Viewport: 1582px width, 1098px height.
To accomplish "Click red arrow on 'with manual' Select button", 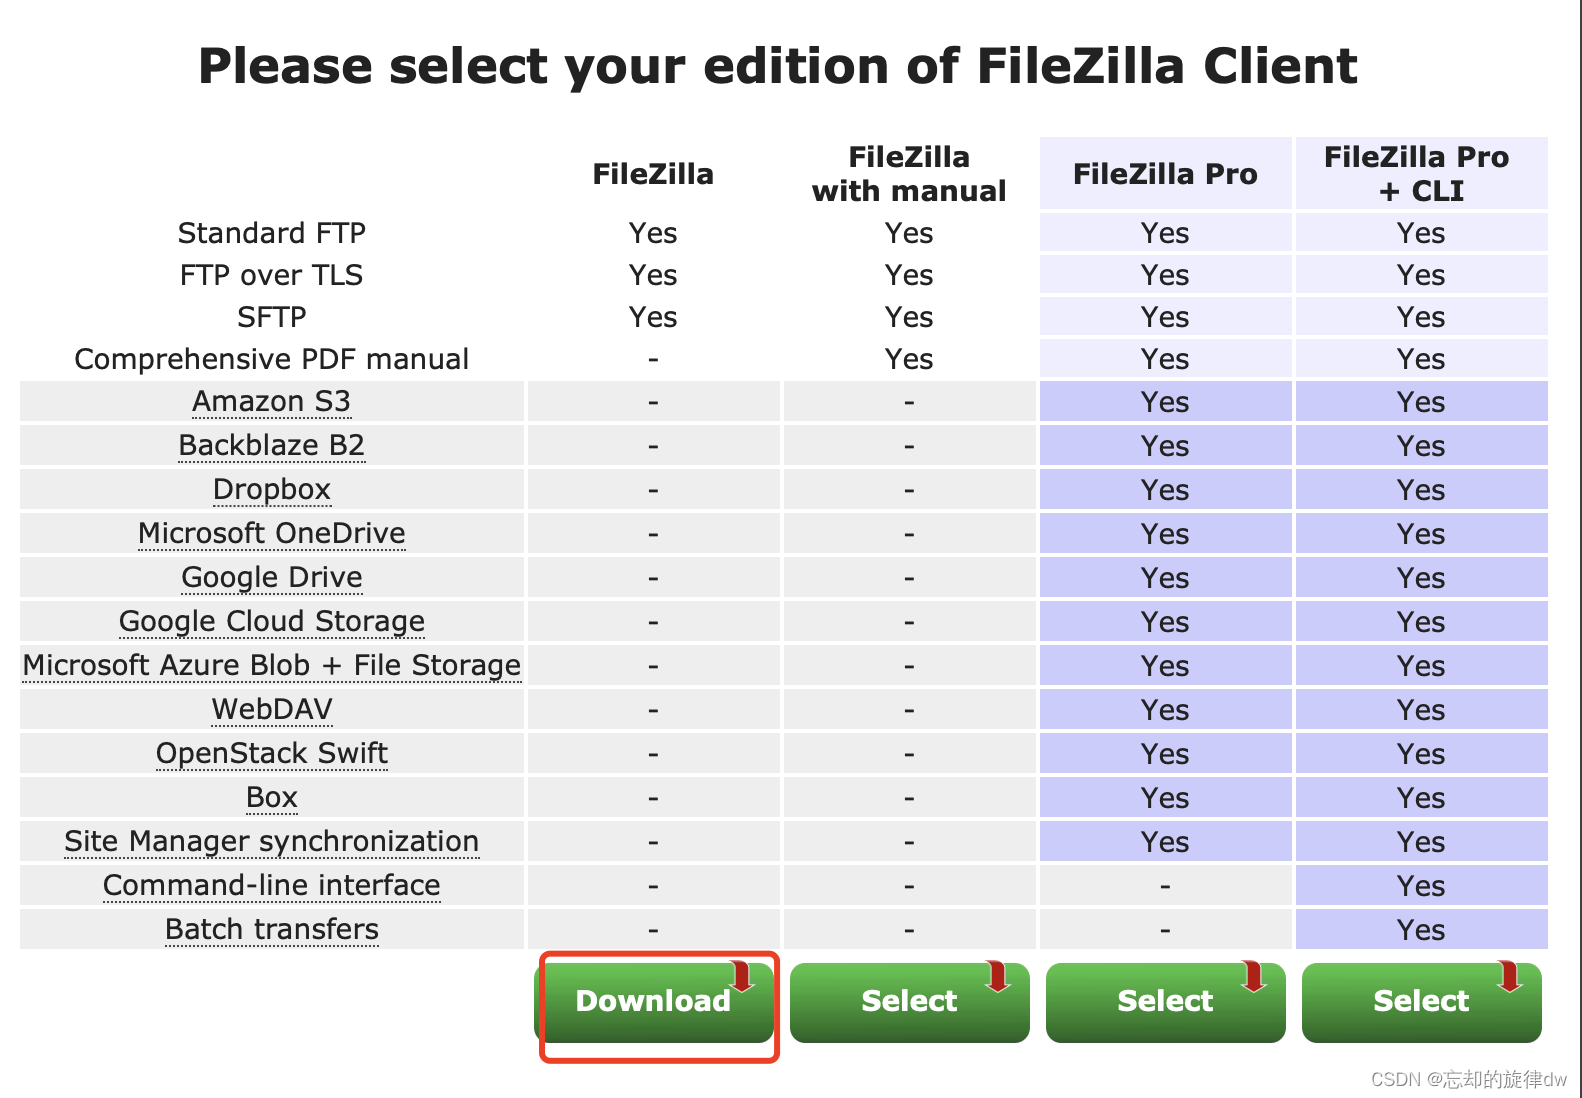I will pyautogui.click(x=998, y=975).
